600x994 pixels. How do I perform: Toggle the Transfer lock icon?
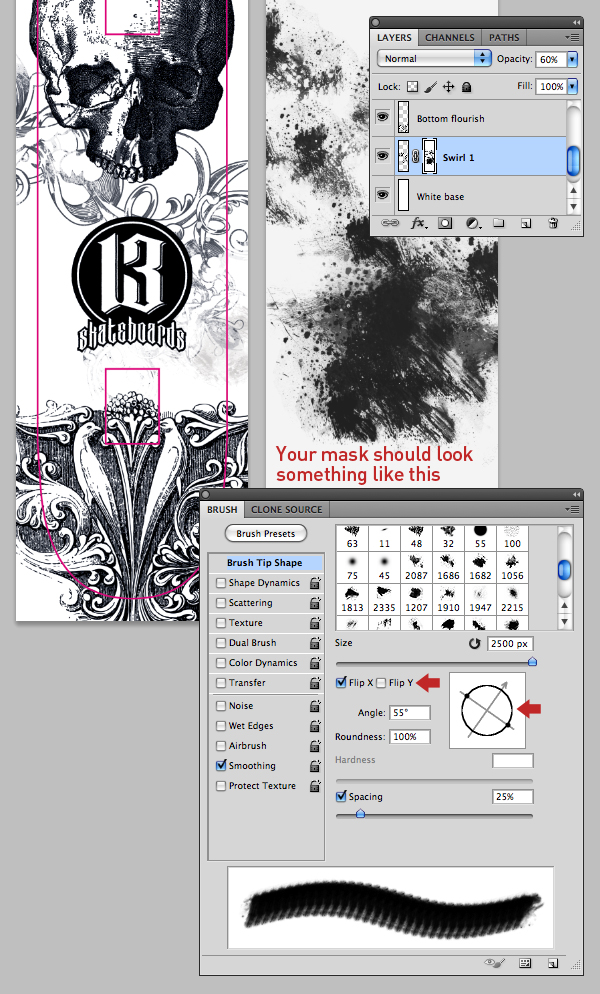pos(315,683)
